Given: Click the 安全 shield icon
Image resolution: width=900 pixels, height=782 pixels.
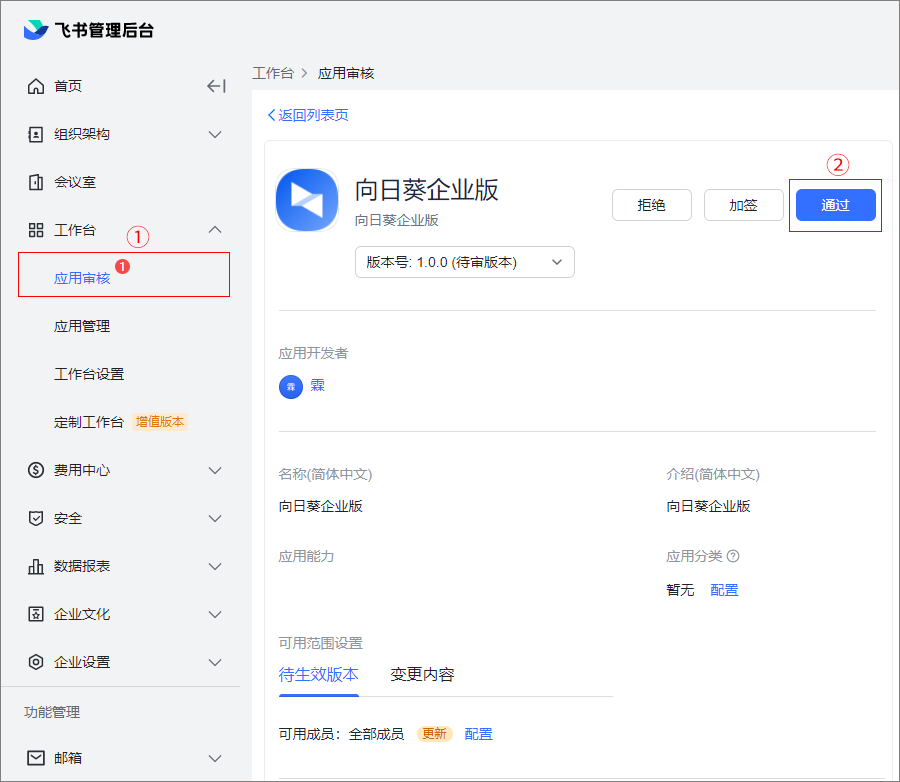Looking at the screenshot, I should click(36, 518).
